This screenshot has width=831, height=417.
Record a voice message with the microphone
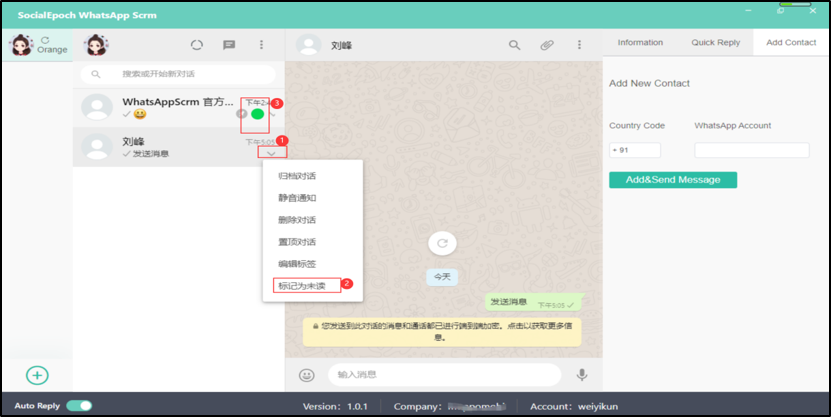pyautogui.click(x=582, y=375)
